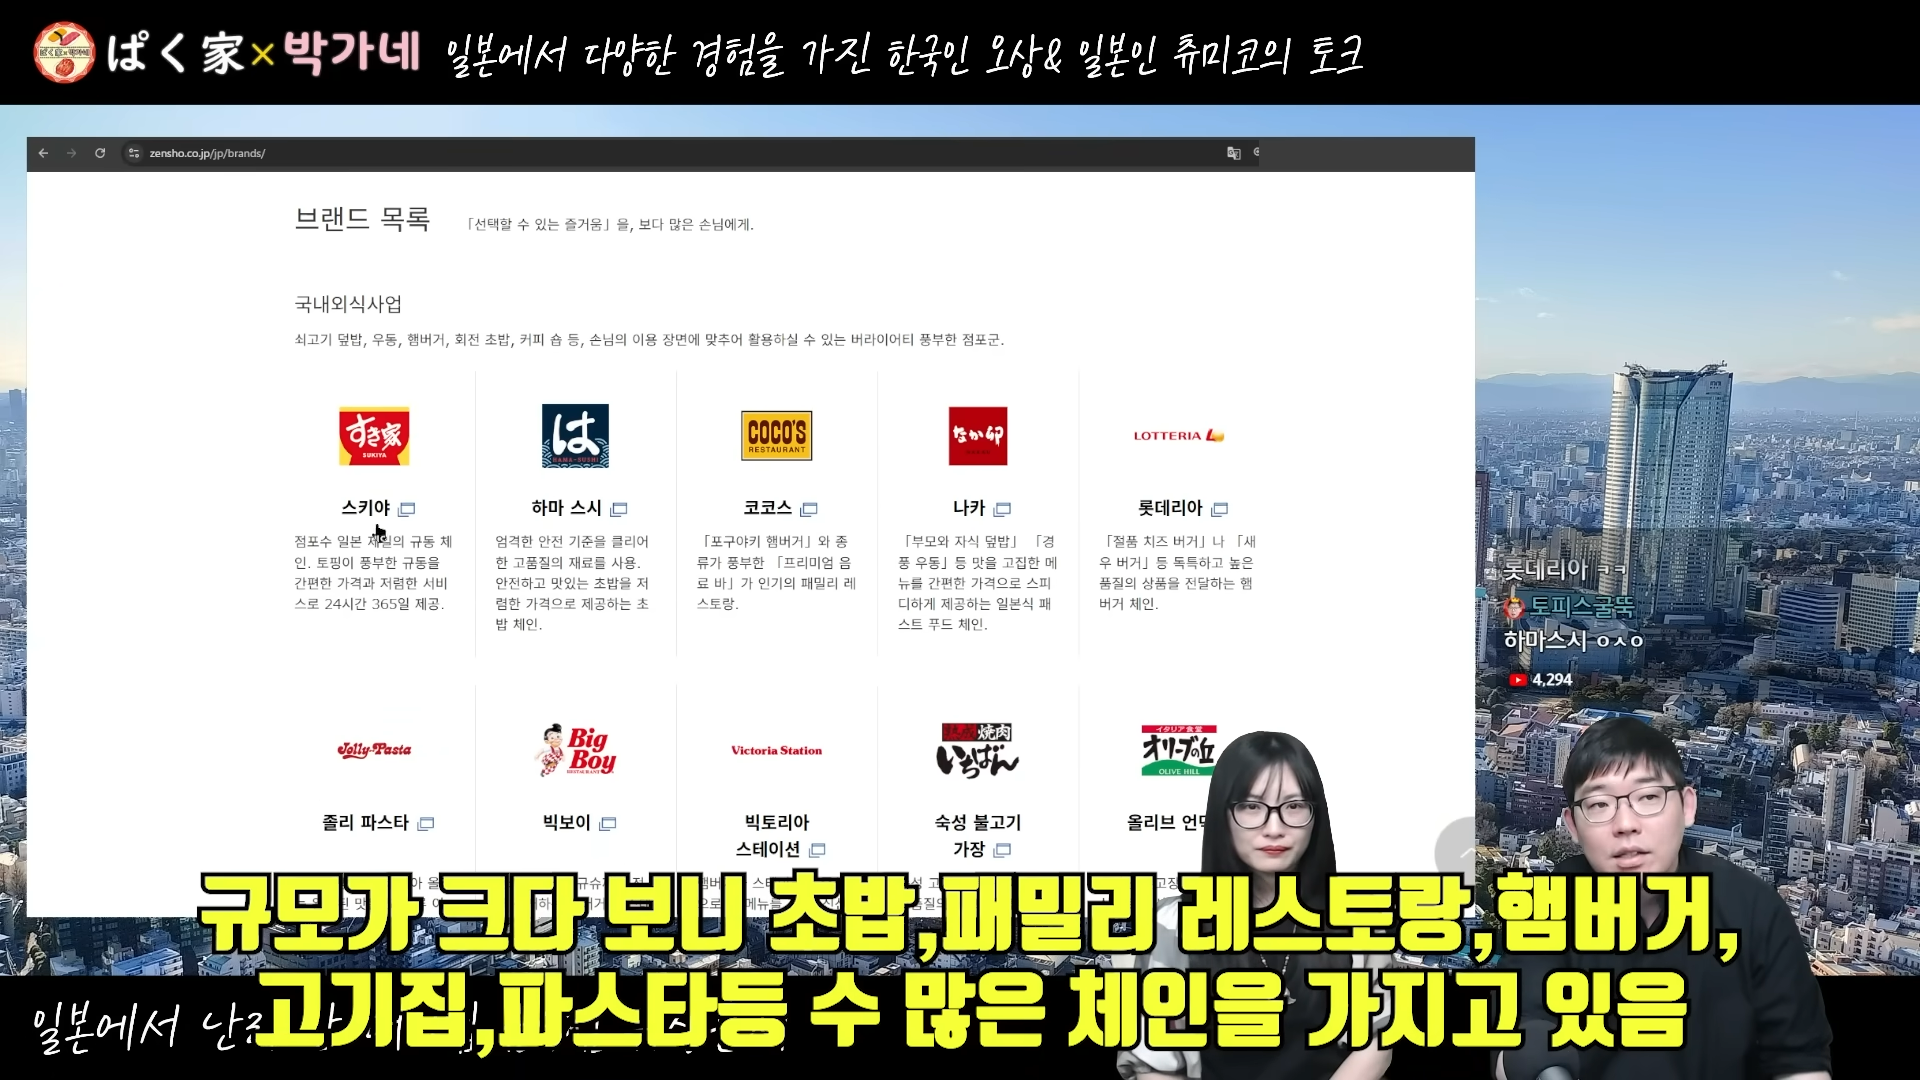Click the category summary line starting 쇠고기 덮밥
1920x1080 pixels.
(649, 340)
